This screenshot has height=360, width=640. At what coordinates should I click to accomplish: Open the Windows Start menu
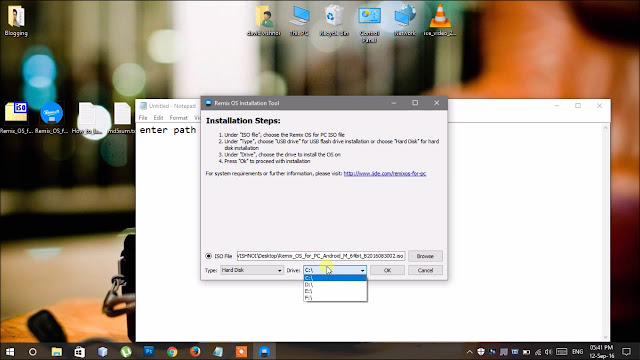[10, 351]
